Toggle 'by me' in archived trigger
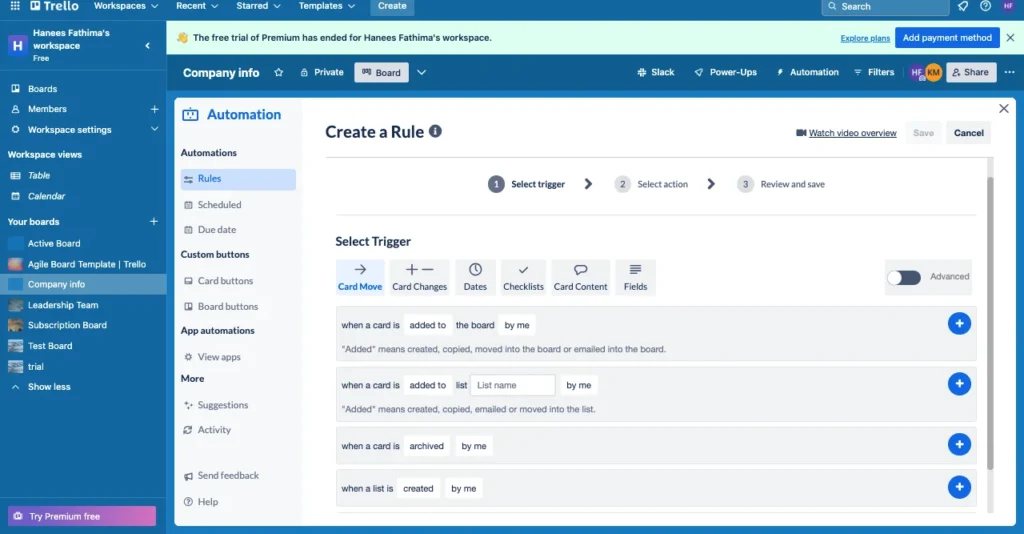This screenshot has height=534, width=1024. point(474,446)
